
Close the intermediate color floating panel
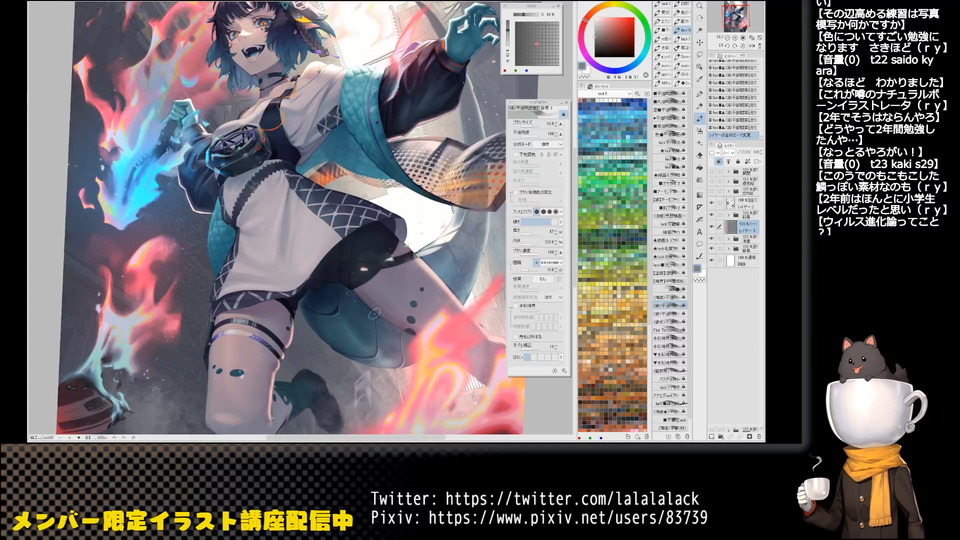(559, 6)
